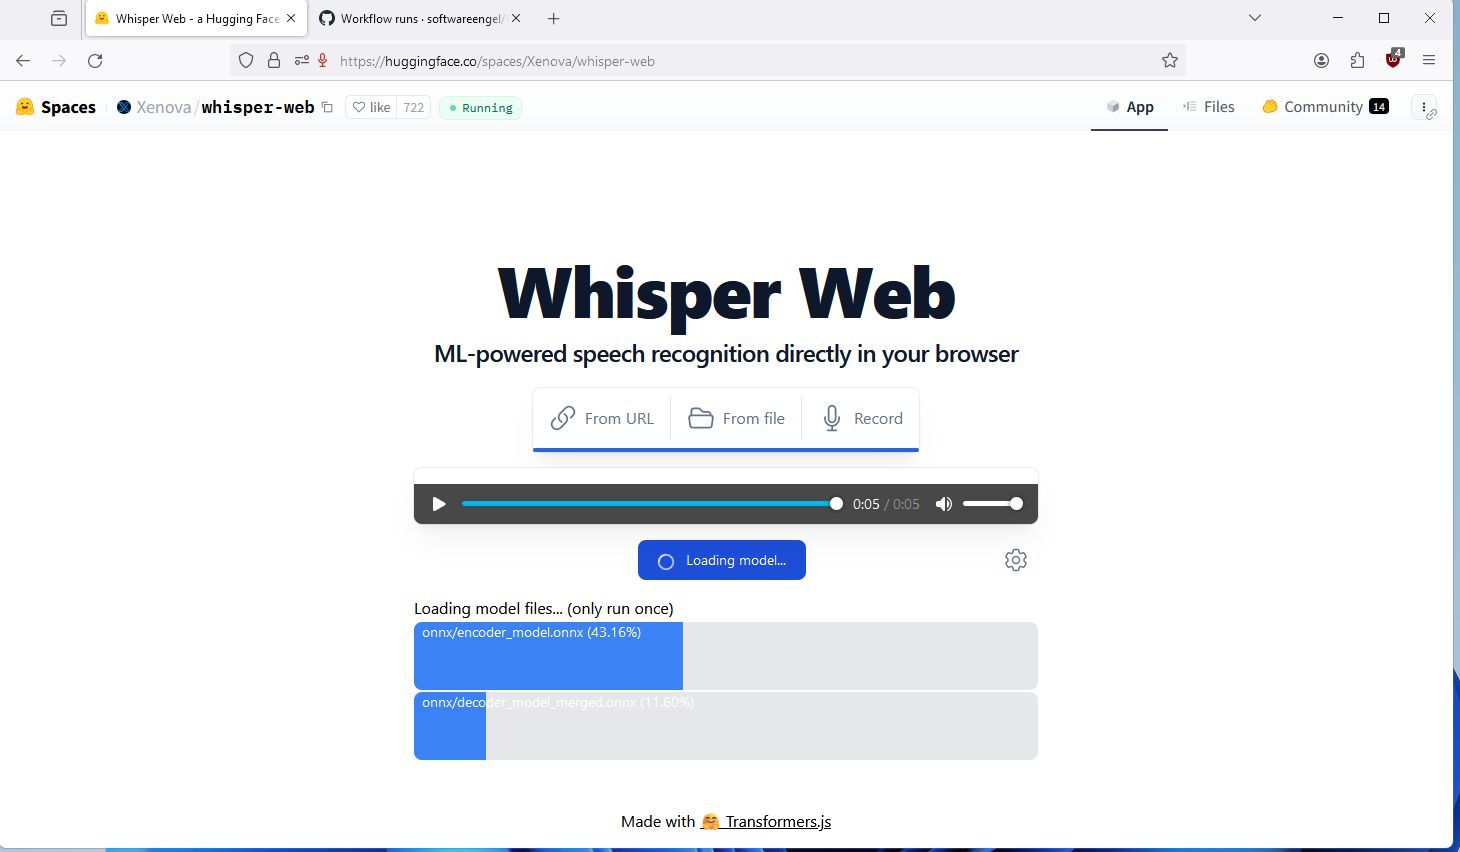Open tracking protection shield icon
1460x852 pixels.
coord(246,61)
